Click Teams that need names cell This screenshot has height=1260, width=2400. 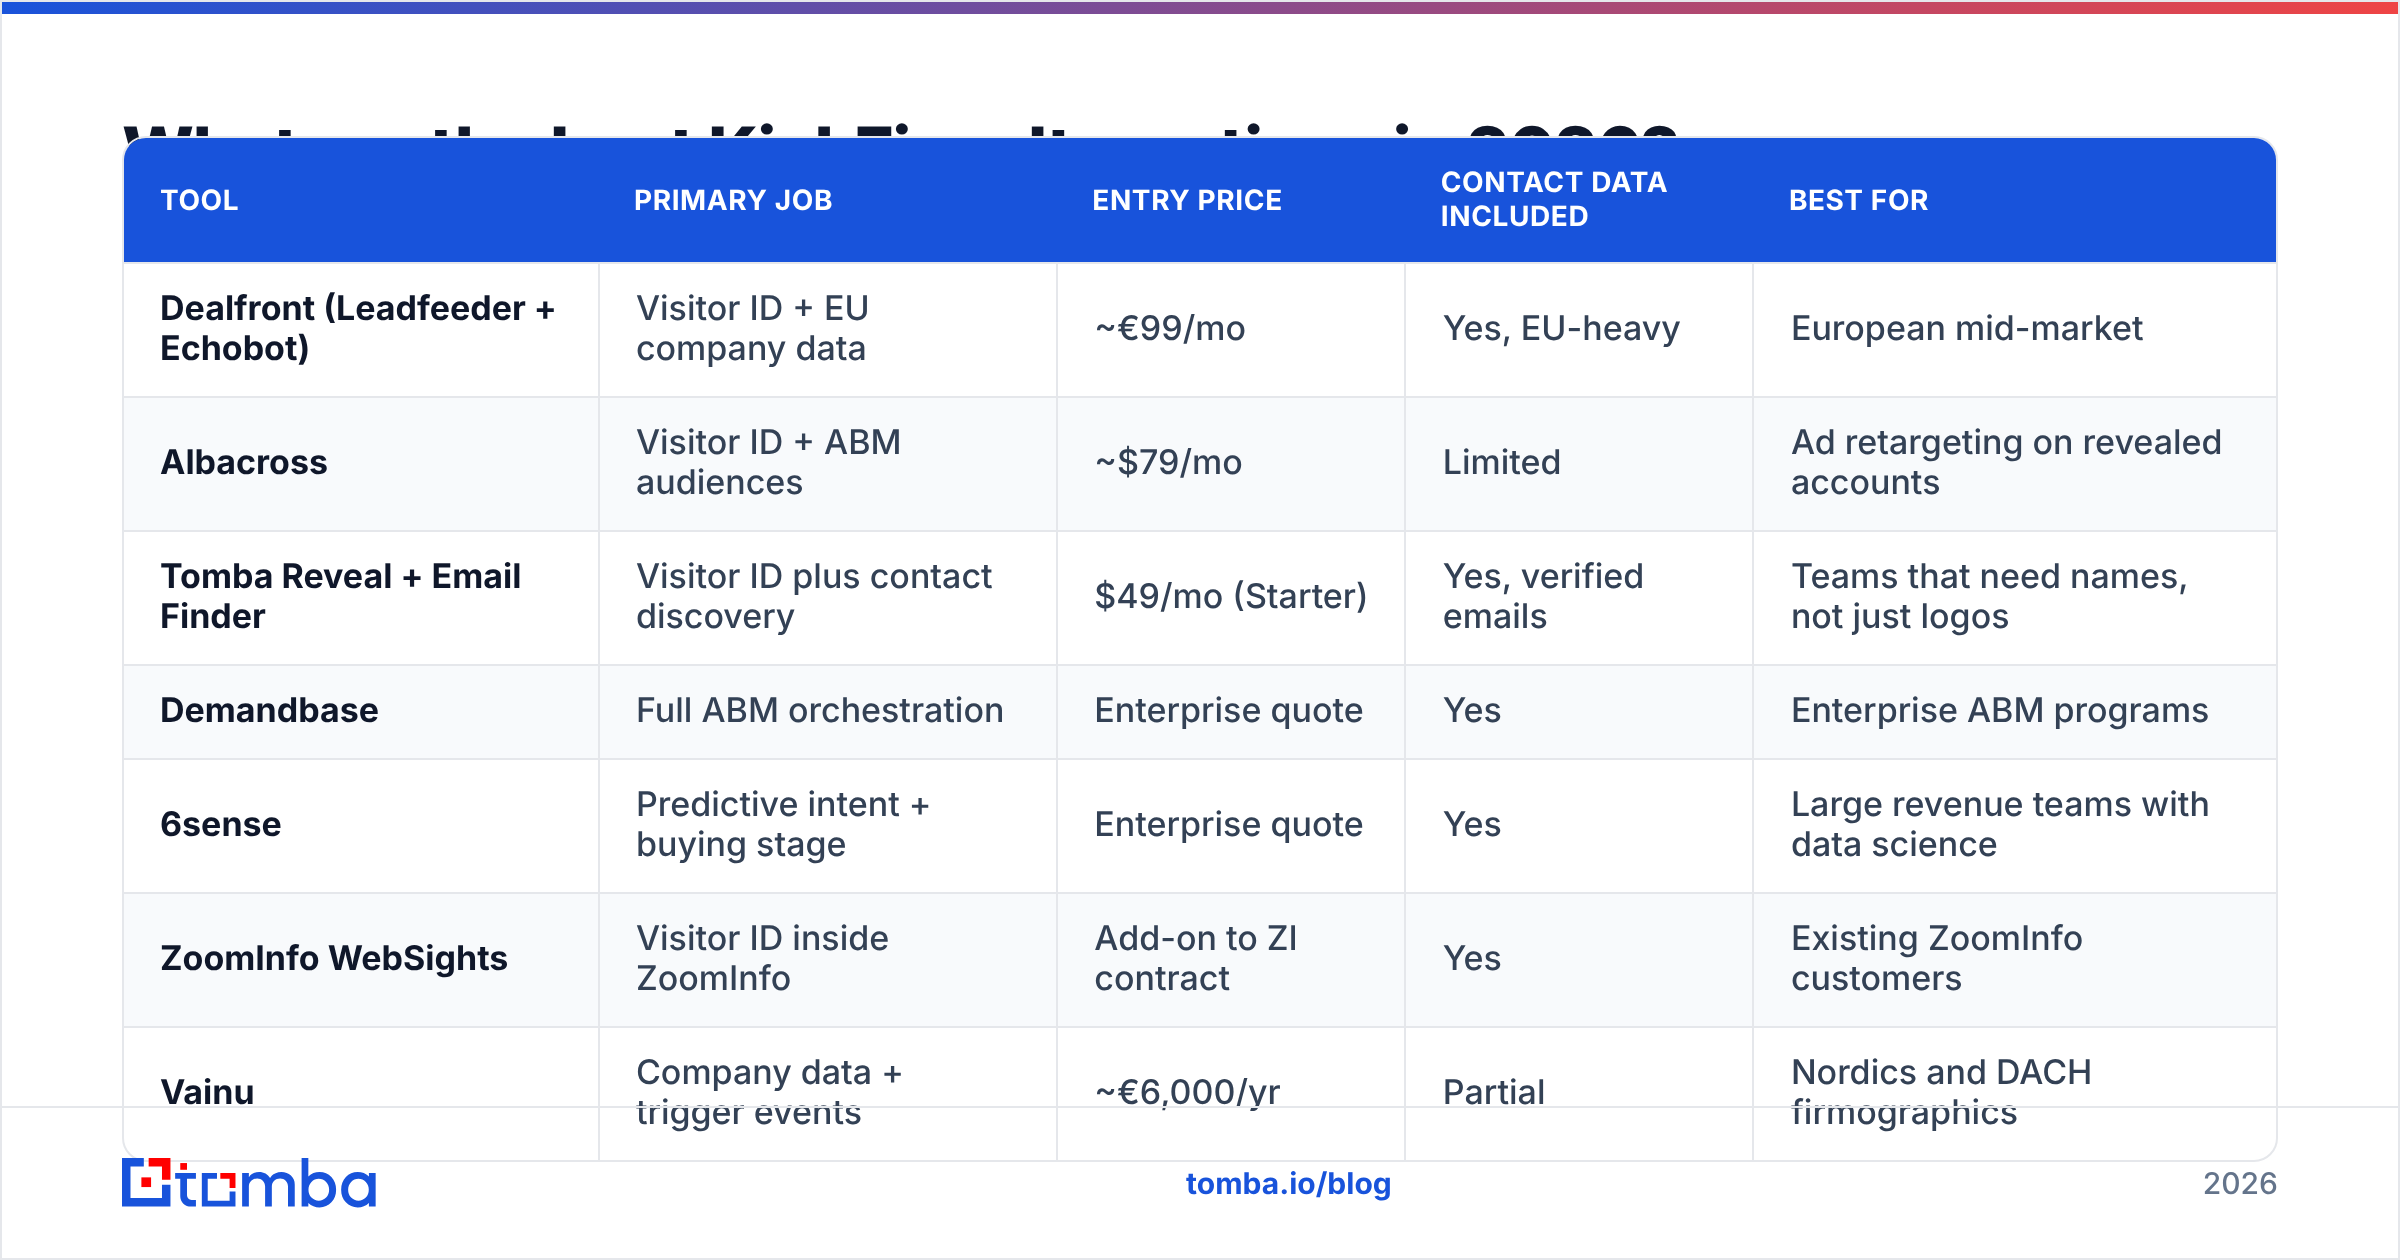(2014, 597)
